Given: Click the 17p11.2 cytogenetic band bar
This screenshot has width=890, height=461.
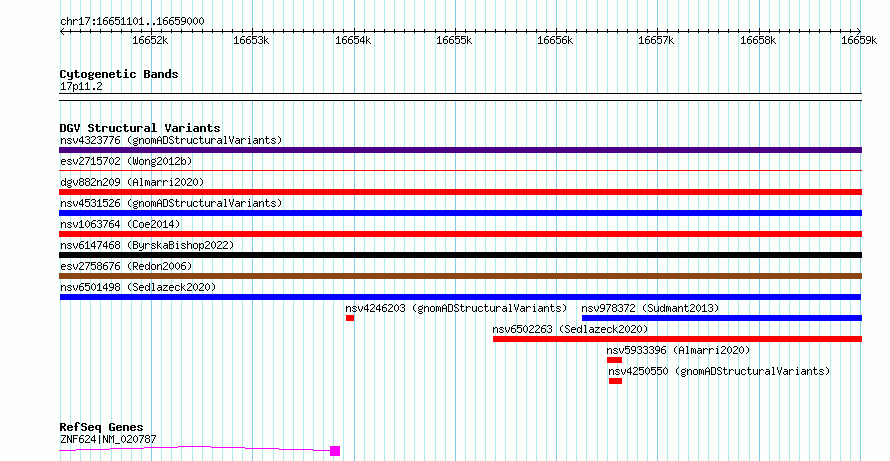Looking at the screenshot, I should [460, 97].
